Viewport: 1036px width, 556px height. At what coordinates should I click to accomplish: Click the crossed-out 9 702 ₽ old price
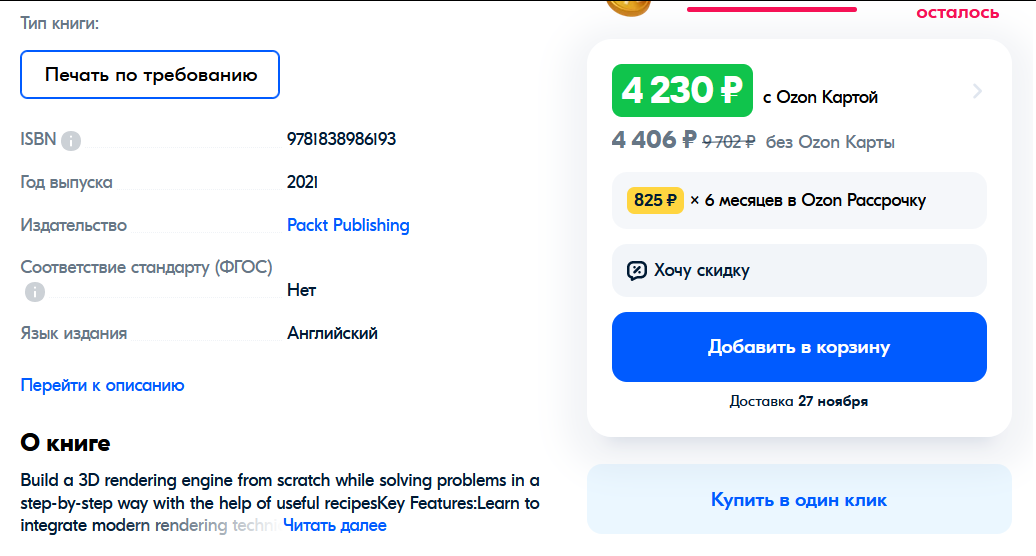click(729, 142)
